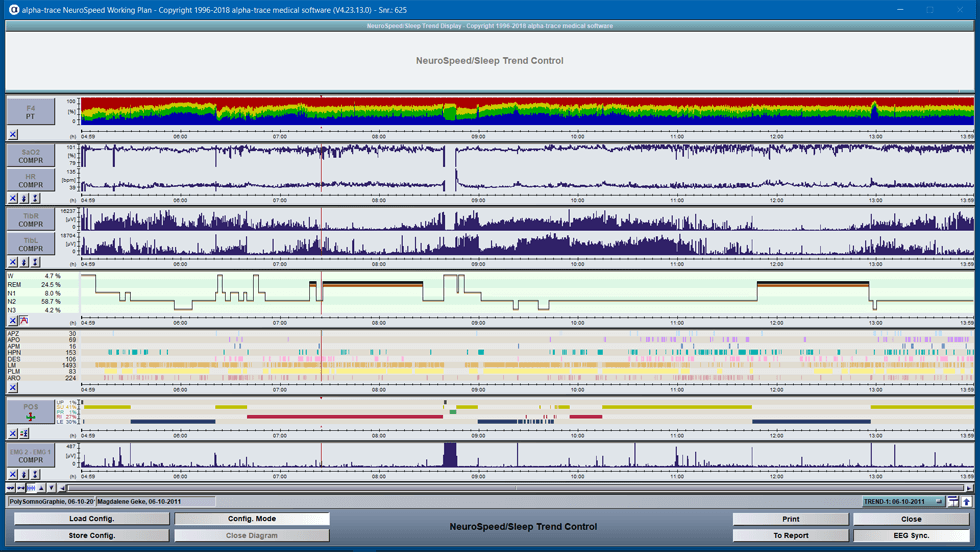Click X icon under POS panel
The height and width of the screenshot is (552, 980).
12,433
